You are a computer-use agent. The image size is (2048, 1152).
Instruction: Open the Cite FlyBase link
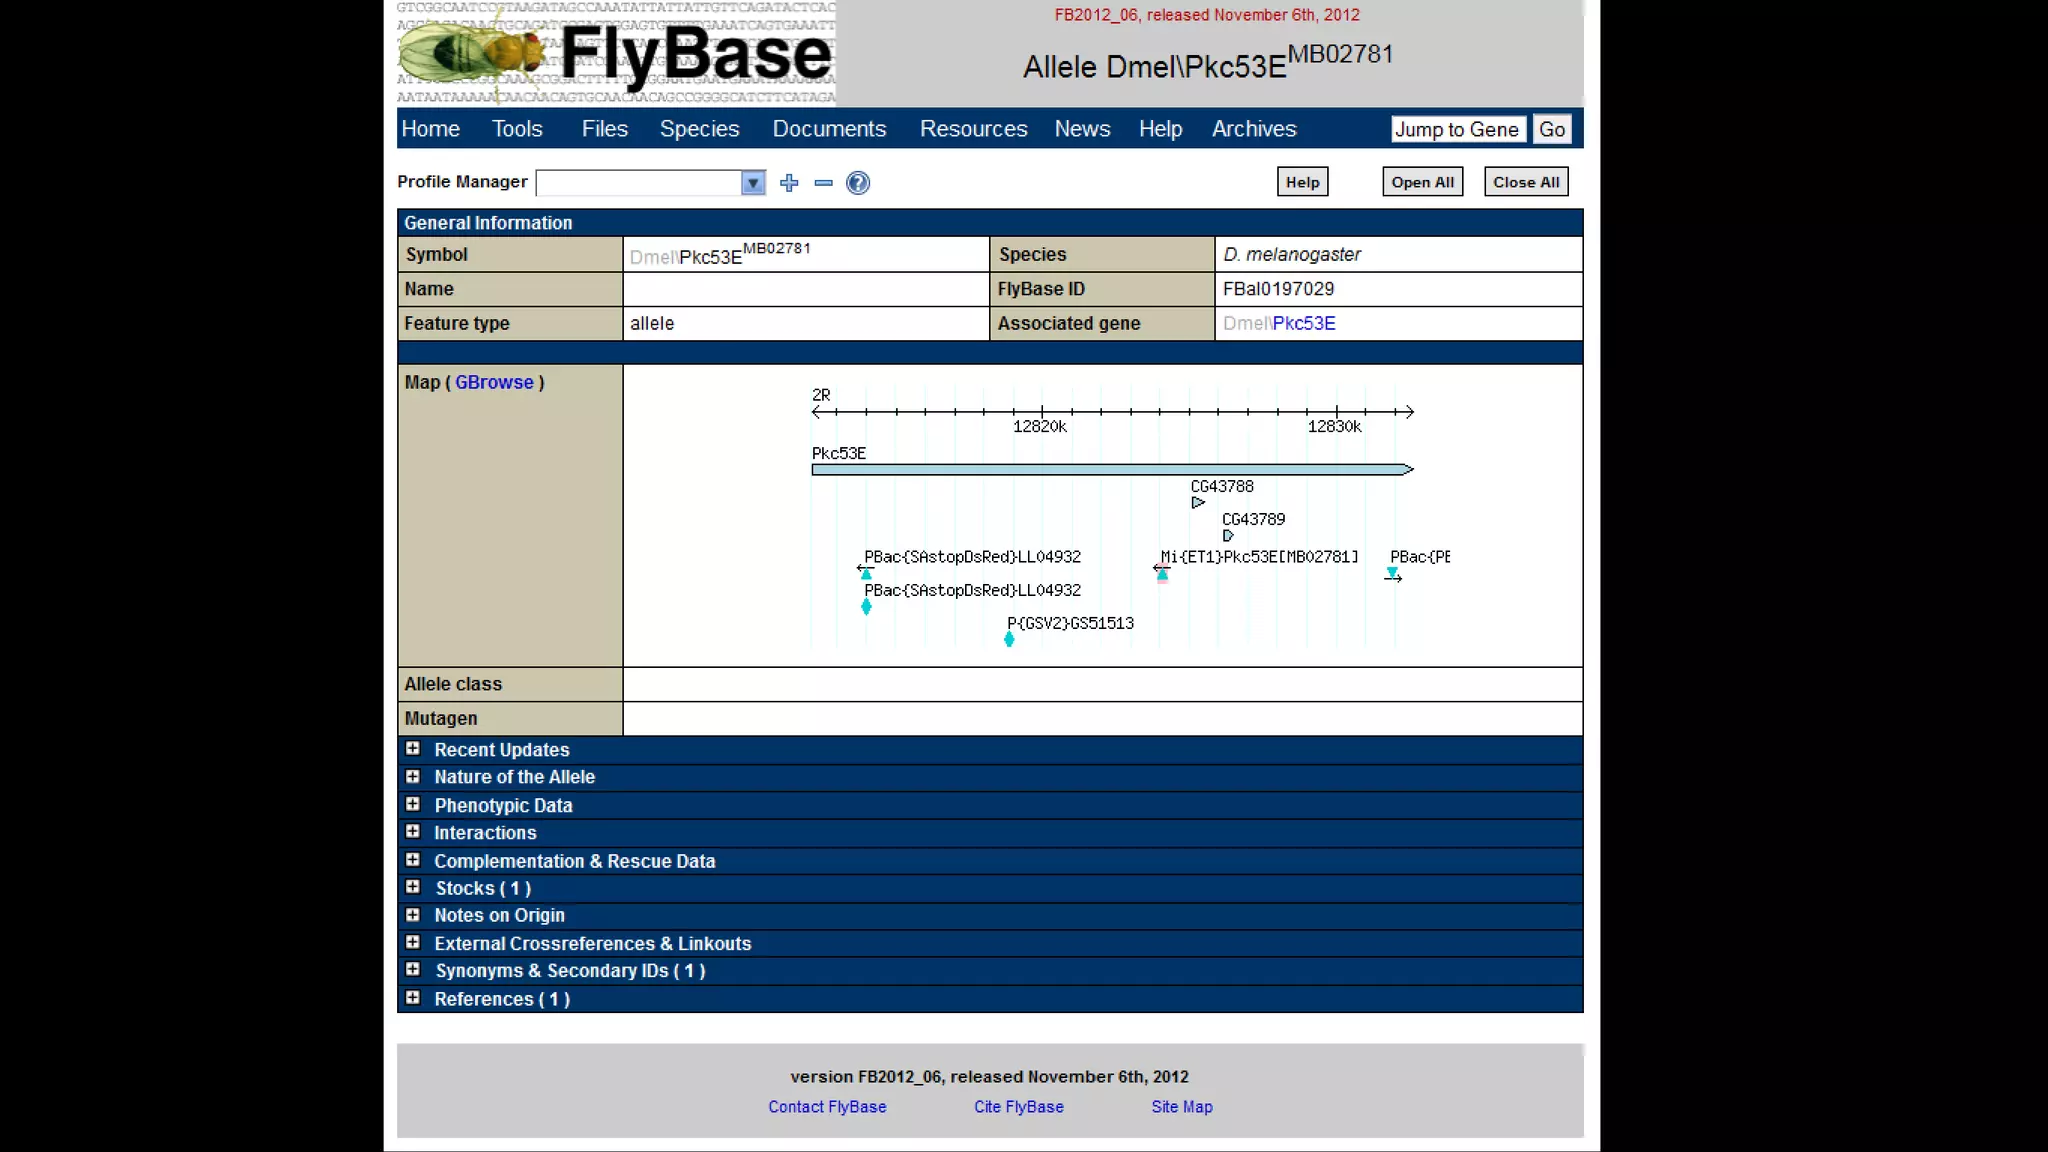tap(1018, 1107)
